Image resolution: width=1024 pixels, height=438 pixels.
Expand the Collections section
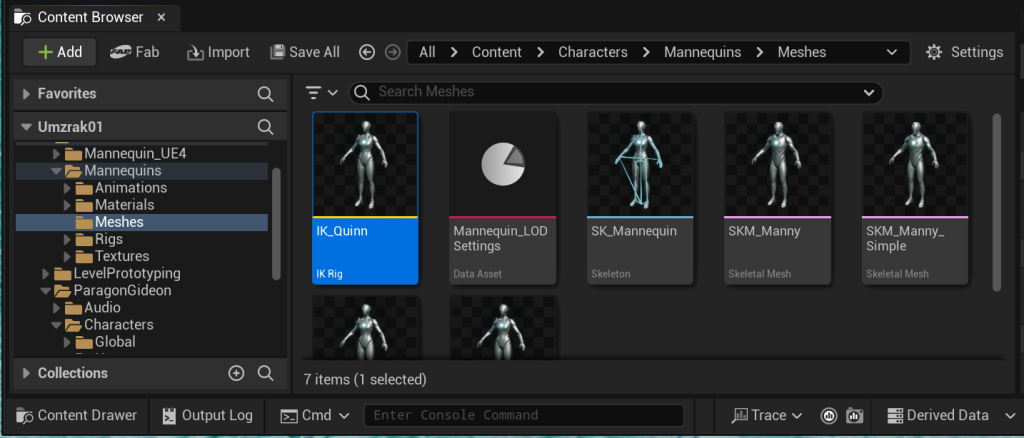point(26,373)
